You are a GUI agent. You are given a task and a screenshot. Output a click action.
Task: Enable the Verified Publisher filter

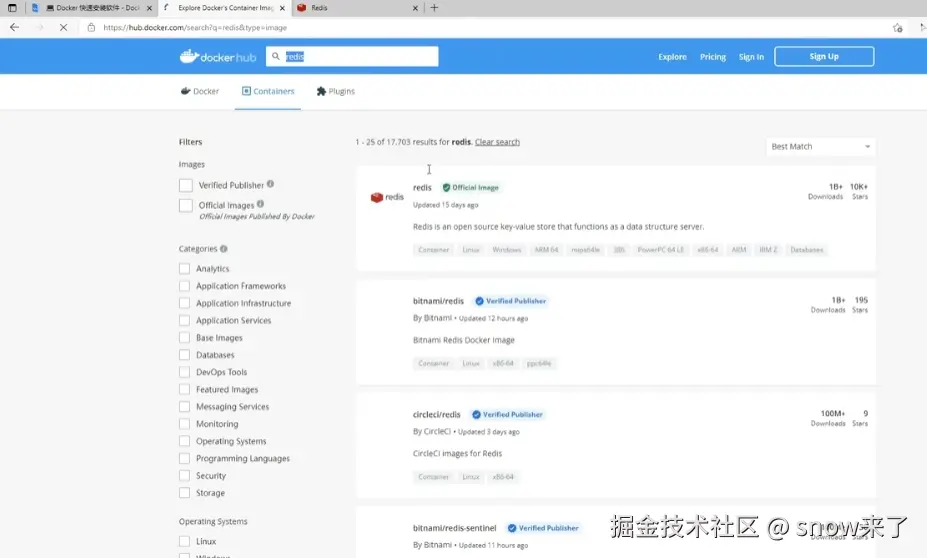coord(186,185)
